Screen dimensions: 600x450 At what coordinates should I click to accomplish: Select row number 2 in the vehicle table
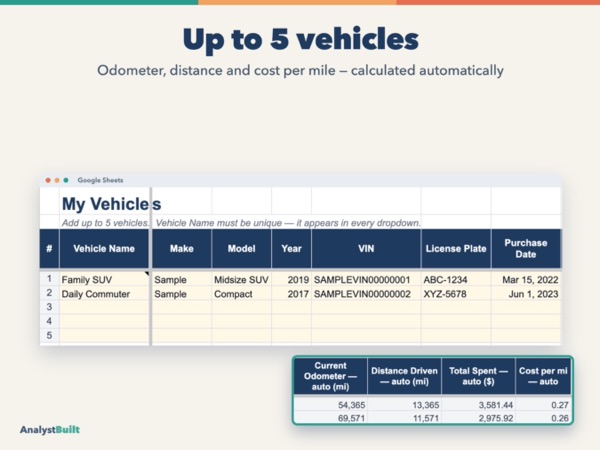tap(49, 293)
